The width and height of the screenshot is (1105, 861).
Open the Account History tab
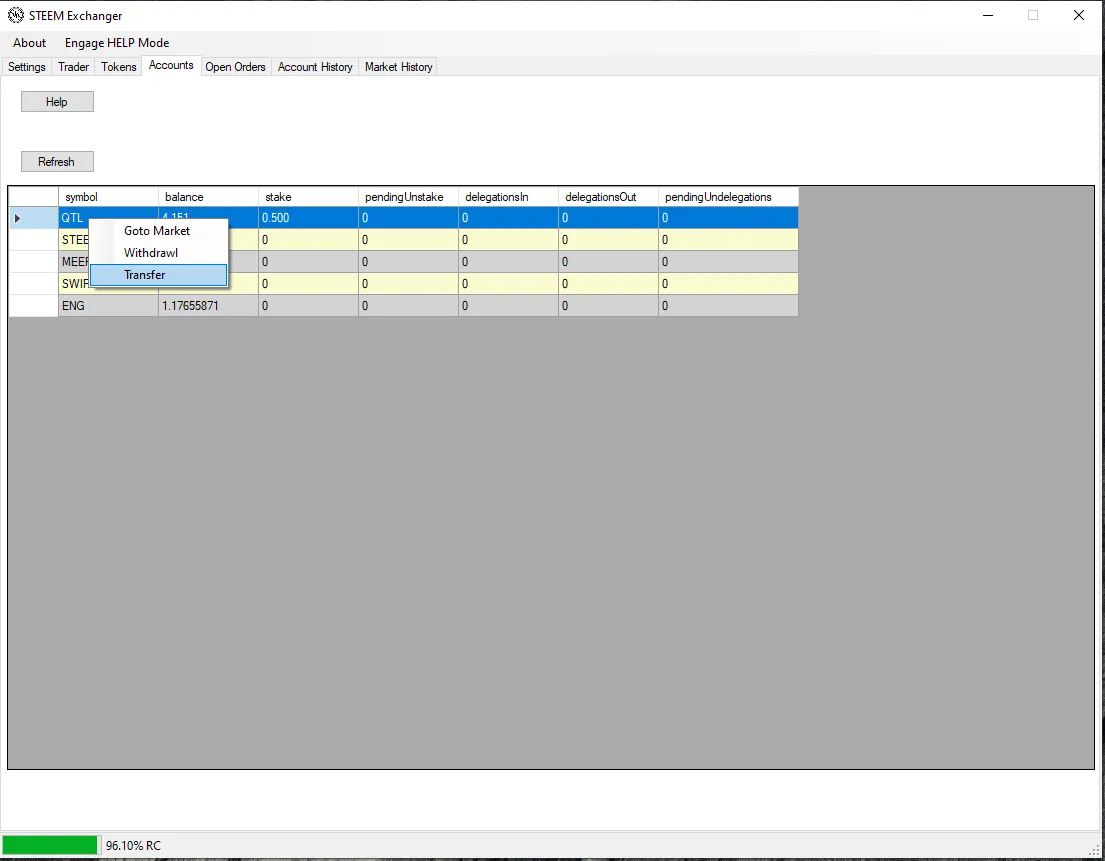pyautogui.click(x=315, y=67)
